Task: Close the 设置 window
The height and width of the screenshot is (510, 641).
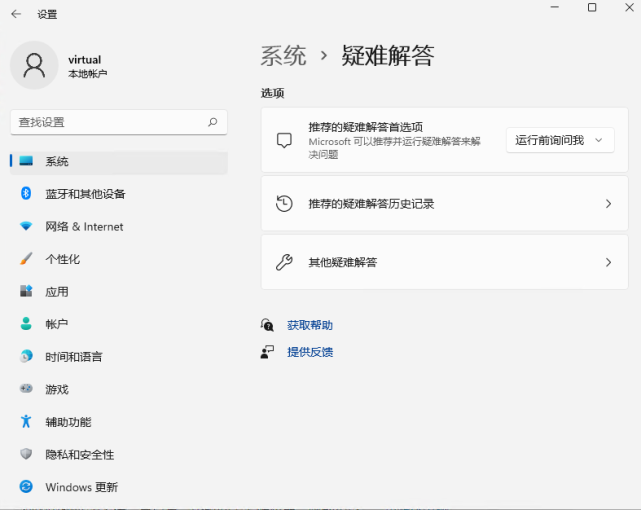Action: [x=629, y=7]
